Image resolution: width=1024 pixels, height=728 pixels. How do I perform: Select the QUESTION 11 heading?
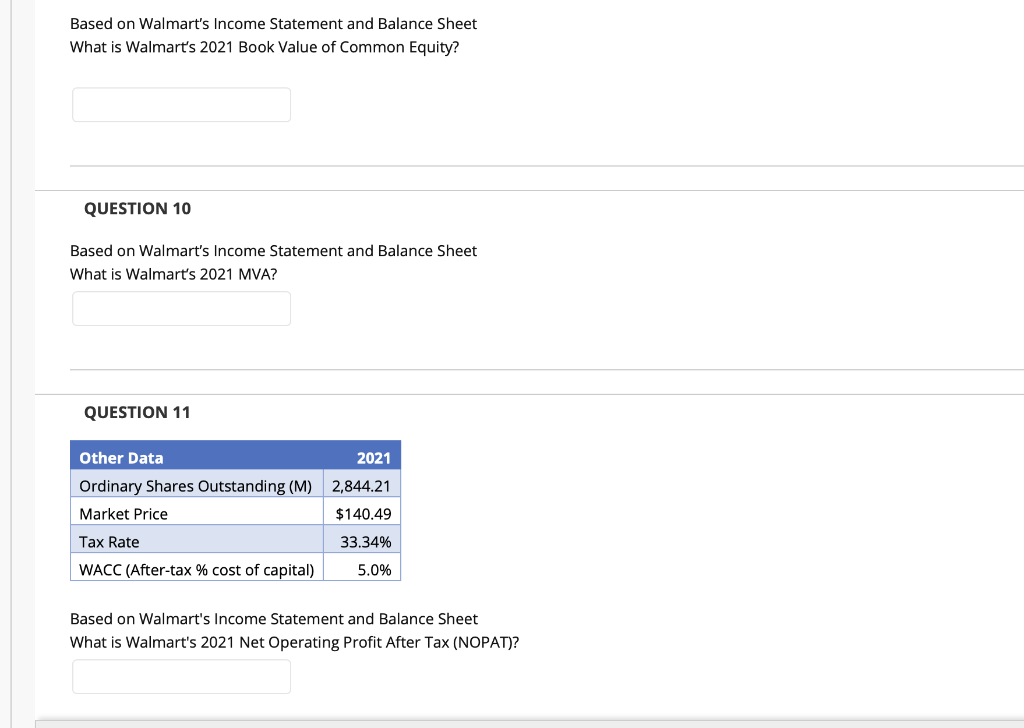pos(137,412)
